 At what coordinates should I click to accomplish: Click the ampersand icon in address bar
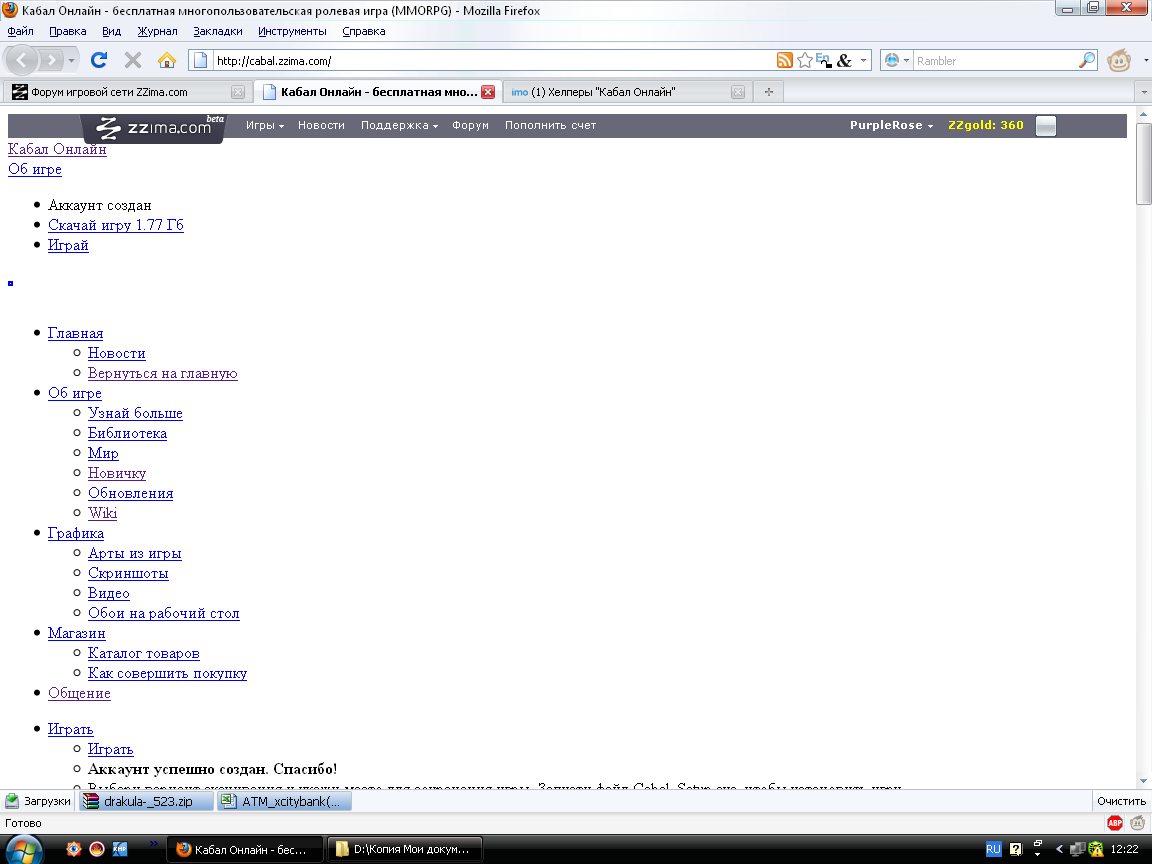844,60
